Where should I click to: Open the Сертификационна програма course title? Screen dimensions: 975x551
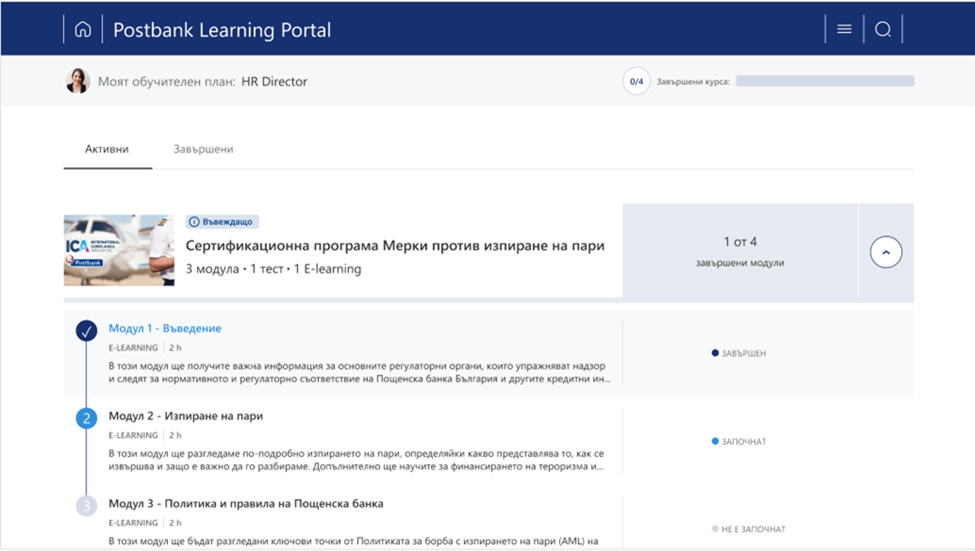point(395,246)
